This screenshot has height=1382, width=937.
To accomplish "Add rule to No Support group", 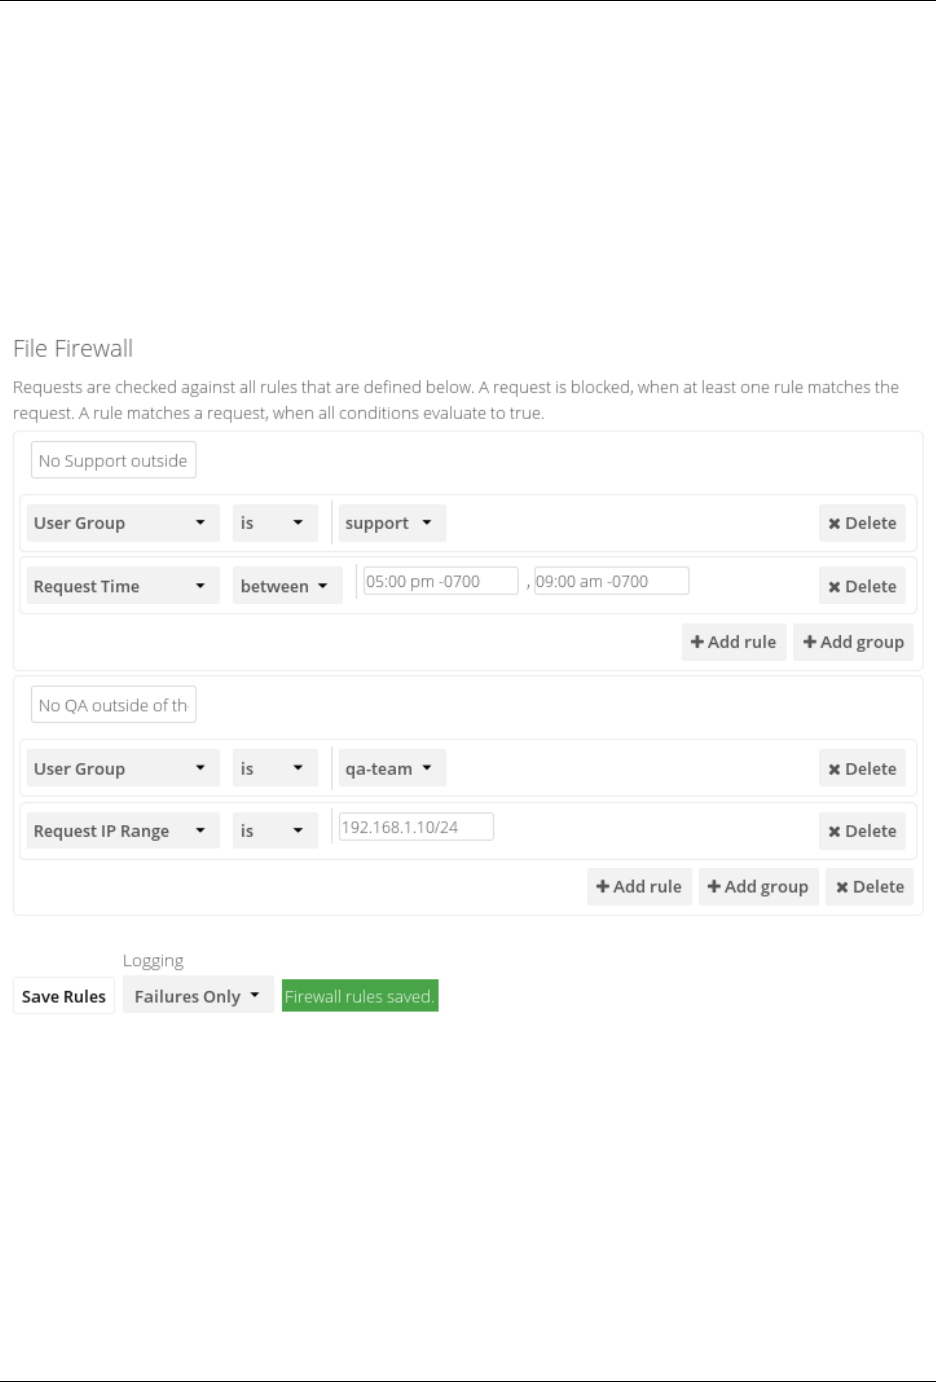I will [x=734, y=642].
